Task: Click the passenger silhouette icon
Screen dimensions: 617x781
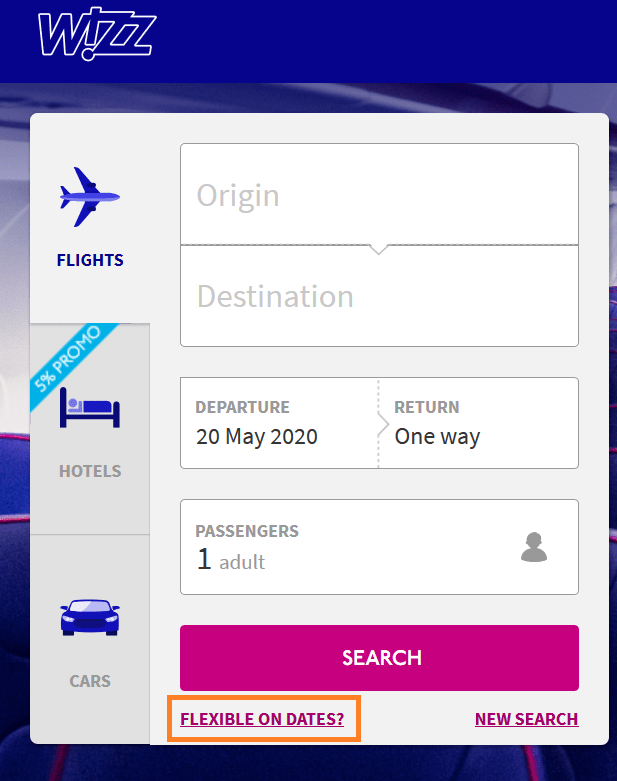Action: [534, 547]
